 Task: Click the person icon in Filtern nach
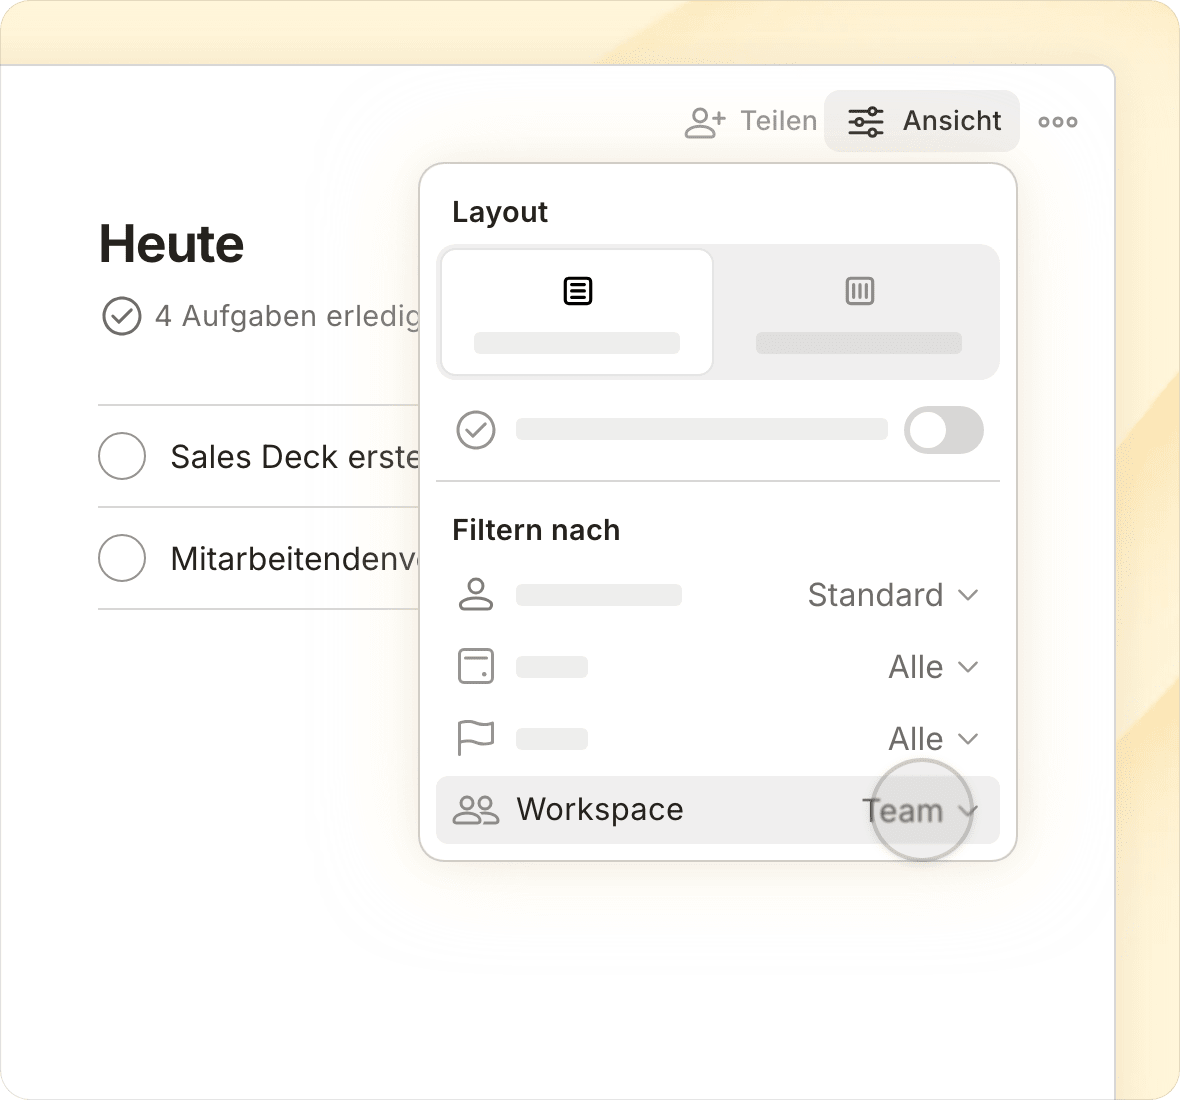(x=476, y=594)
